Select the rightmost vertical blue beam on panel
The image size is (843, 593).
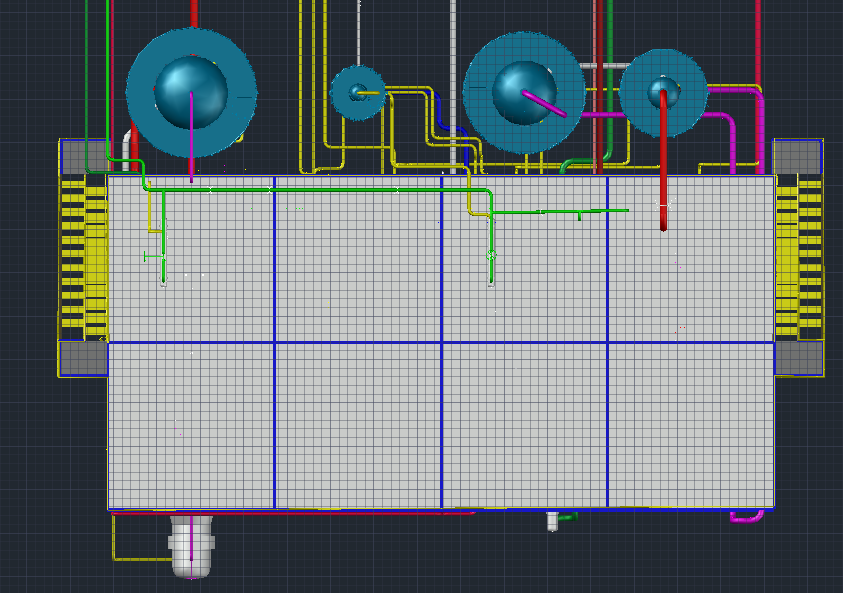(608, 342)
